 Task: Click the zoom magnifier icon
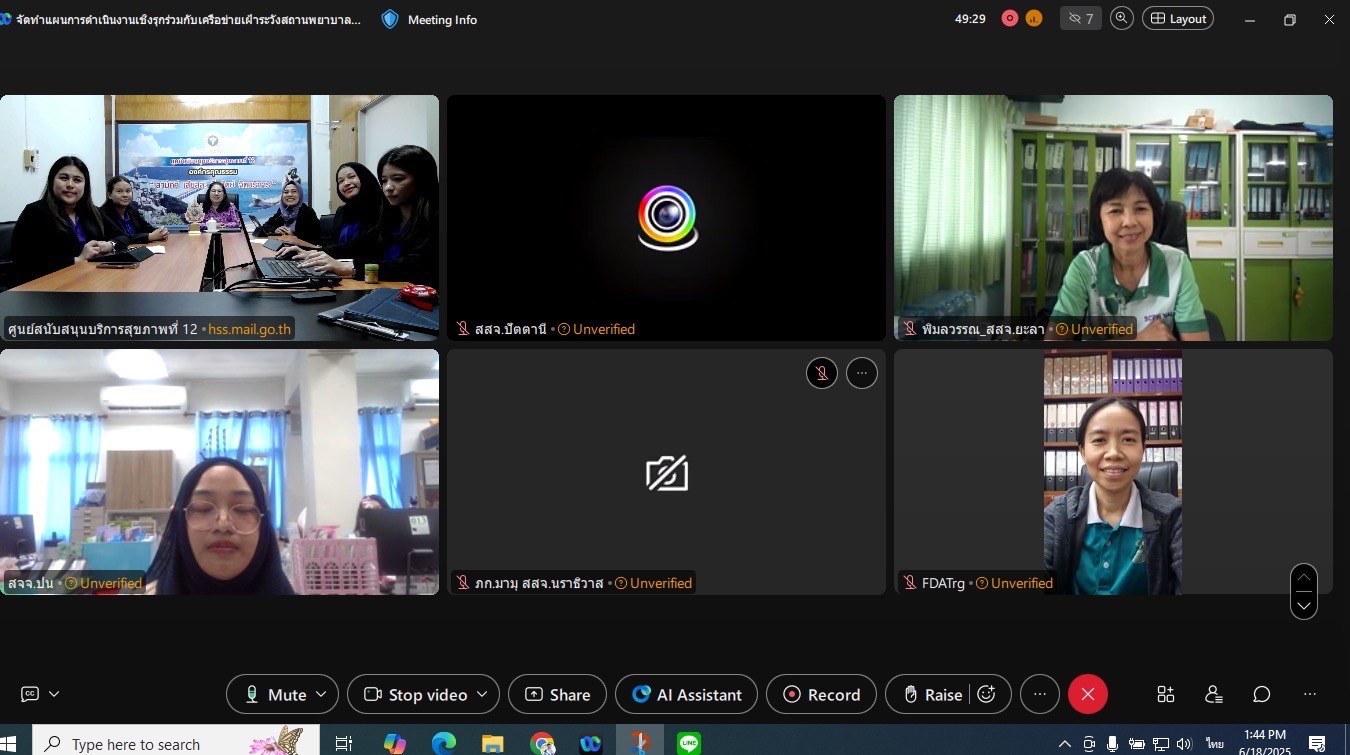tap(1122, 18)
